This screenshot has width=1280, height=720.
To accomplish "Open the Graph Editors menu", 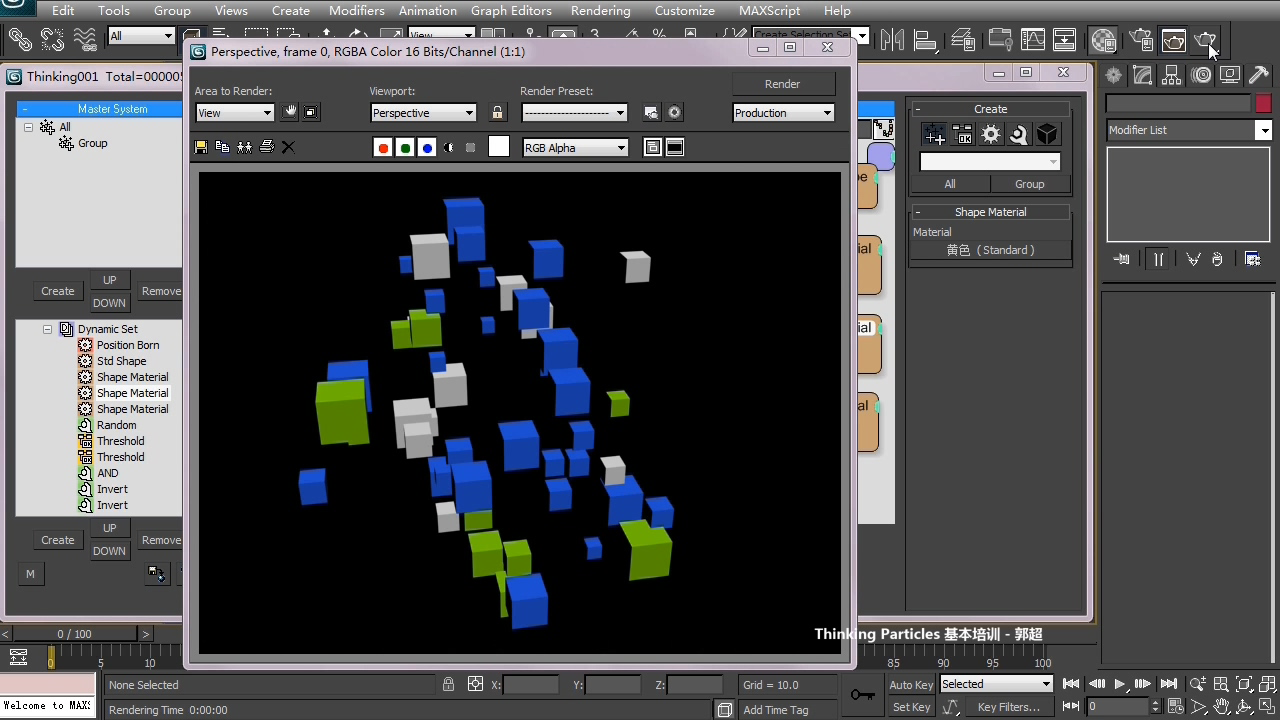I will tap(511, 10).
